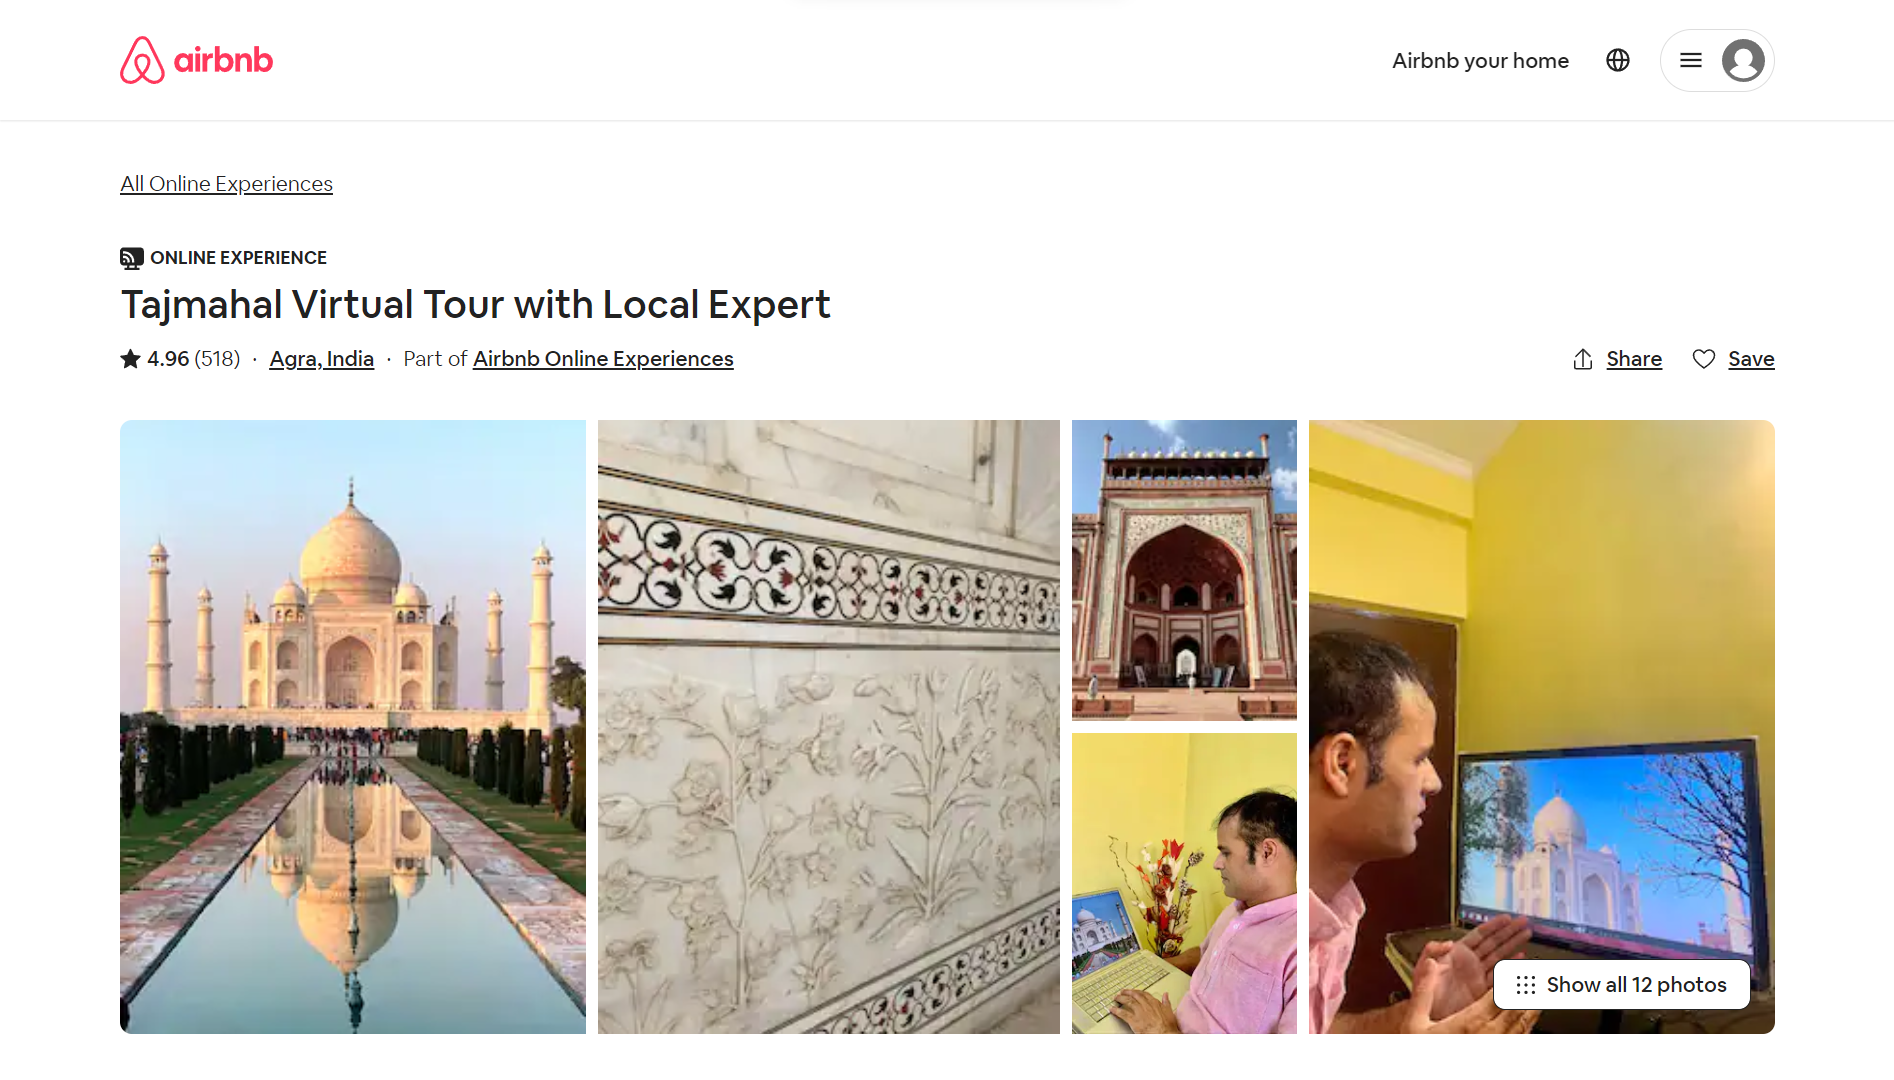
Task: Click the rating star icon
Action: click(x=130, y=358)
